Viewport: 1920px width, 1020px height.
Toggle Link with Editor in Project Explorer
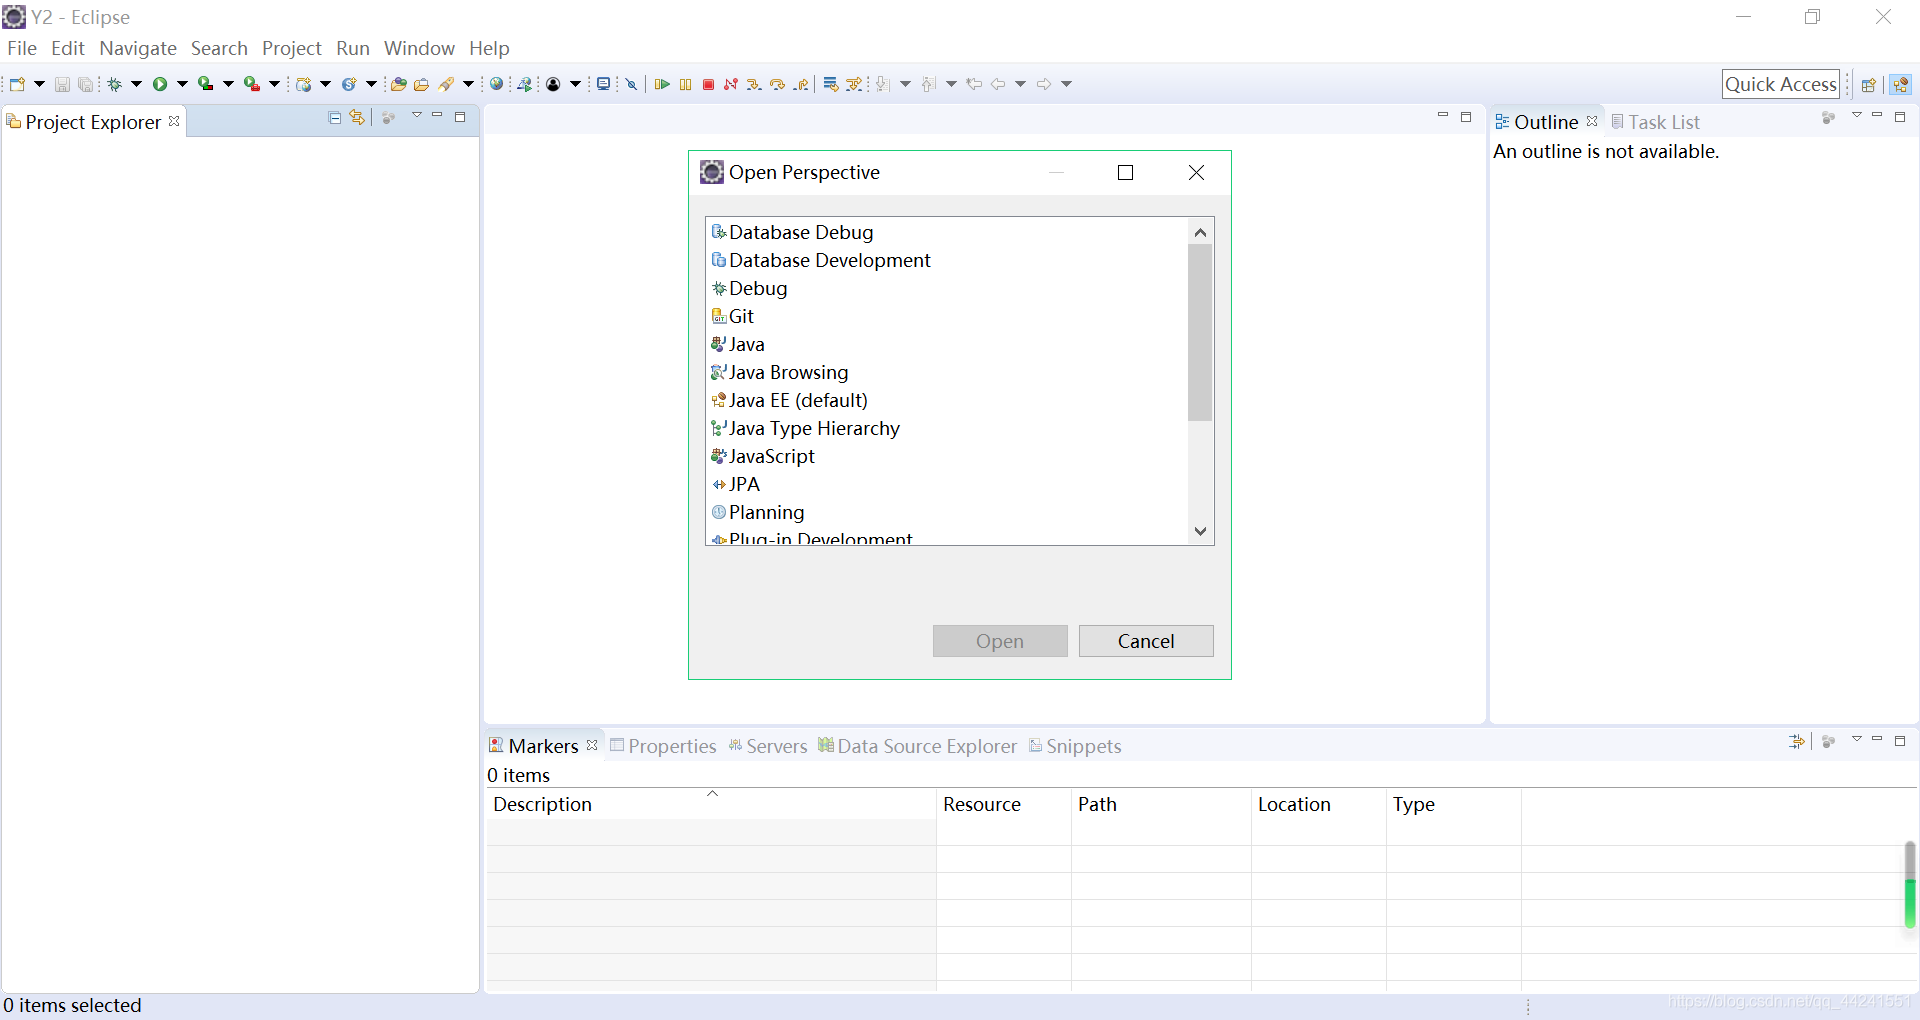click(x=357, y=118)
